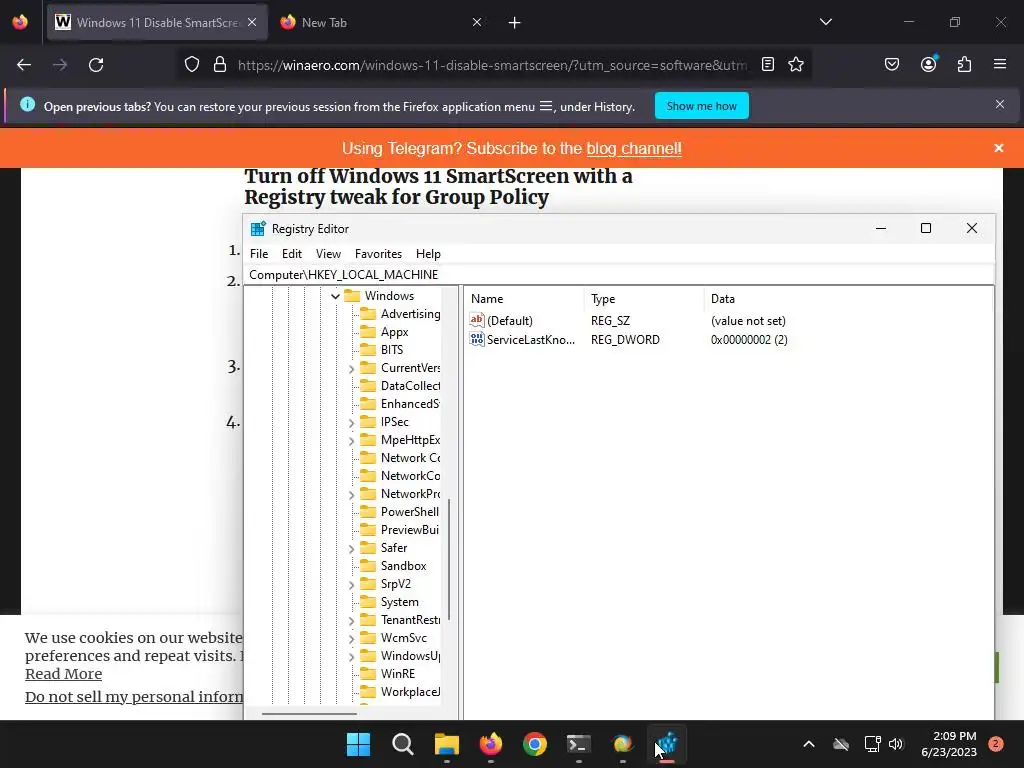
Task: Toggle reader view icon in address bar
Action: [768, 65]
